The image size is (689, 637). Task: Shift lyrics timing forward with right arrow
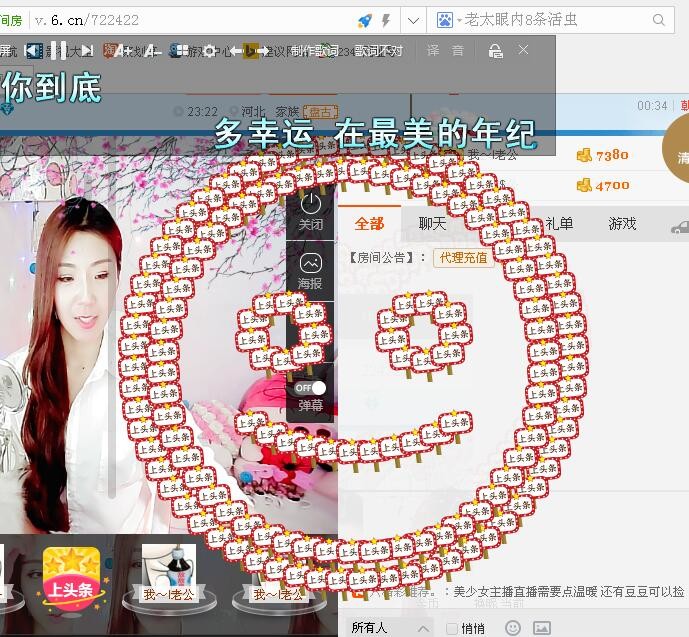click(262, 51)
